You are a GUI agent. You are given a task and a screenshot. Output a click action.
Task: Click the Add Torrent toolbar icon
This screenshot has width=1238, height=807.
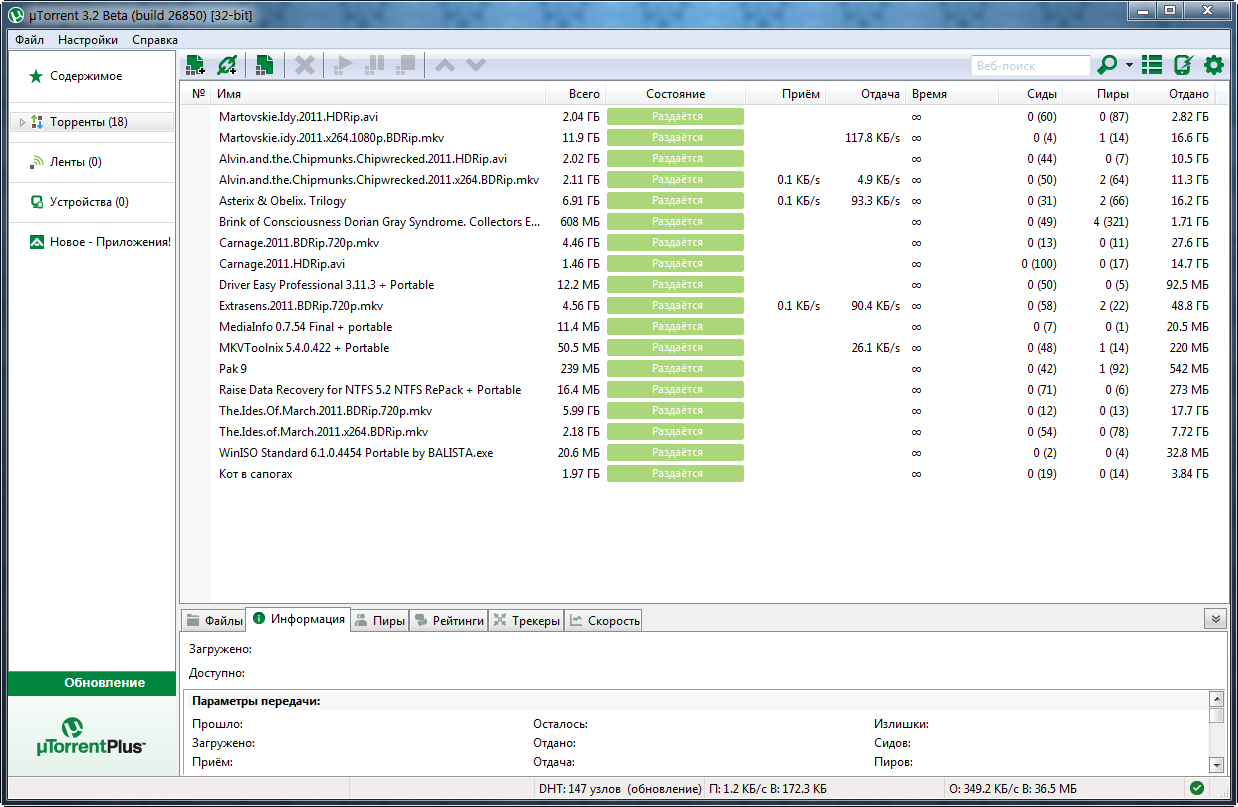coord(195,65)
